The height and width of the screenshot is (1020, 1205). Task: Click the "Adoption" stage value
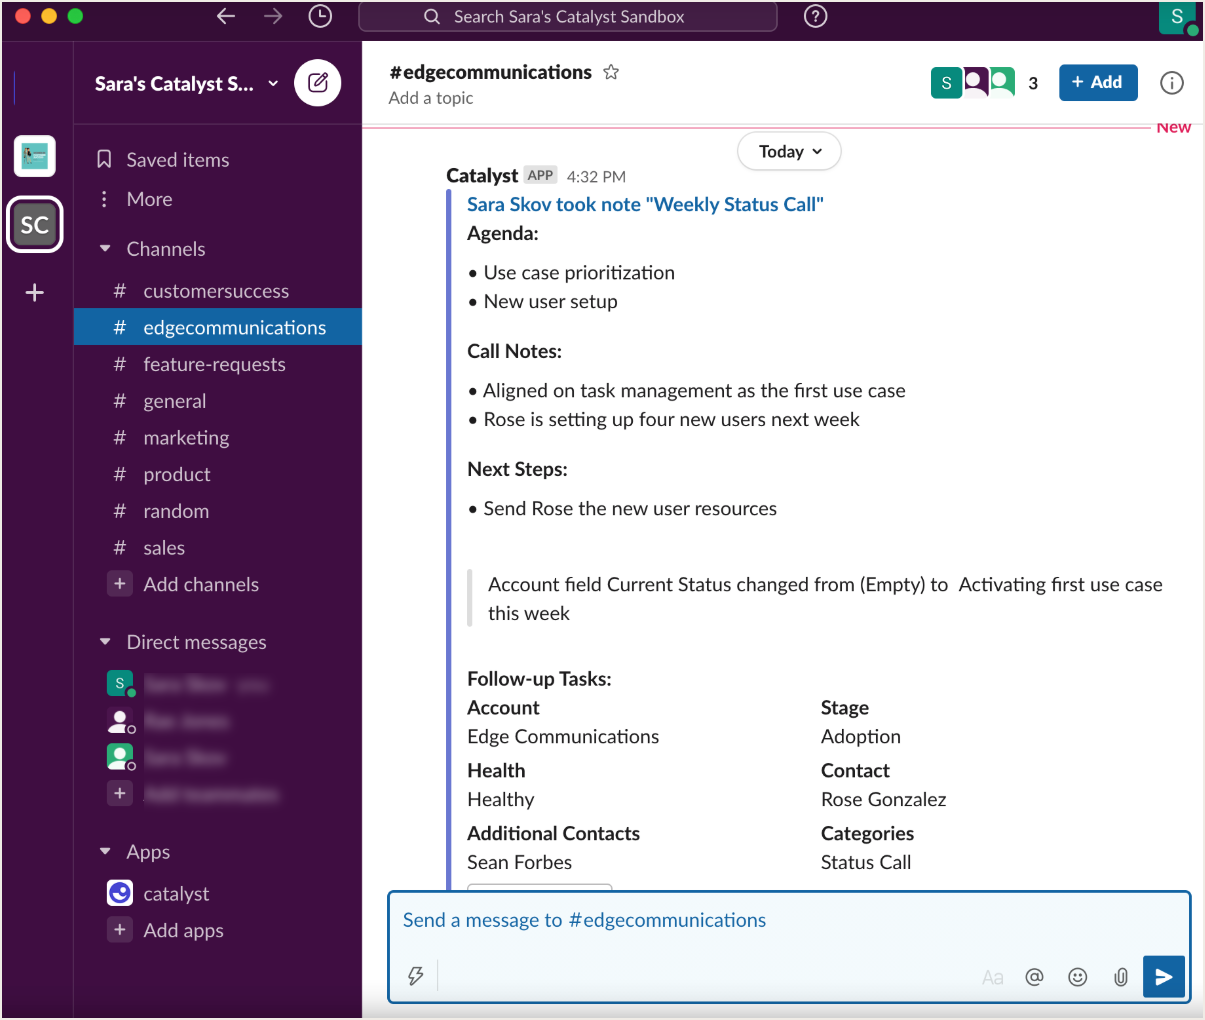pyautogui.click(x=861, y=737)
